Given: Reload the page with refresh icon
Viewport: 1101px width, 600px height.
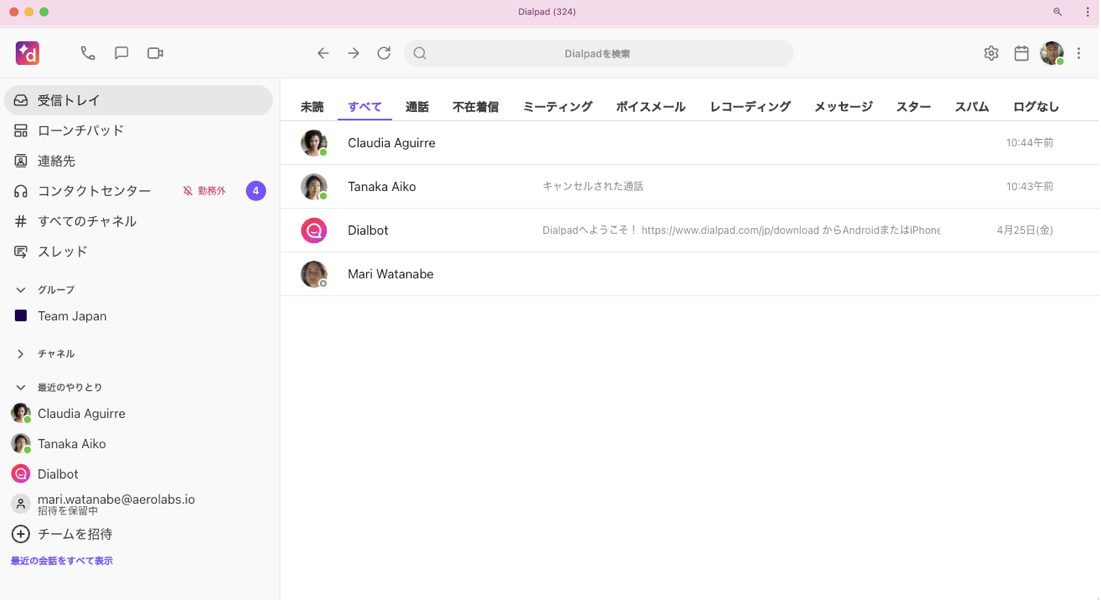Looking at the screenshot, I should click(x=384, y=53).
